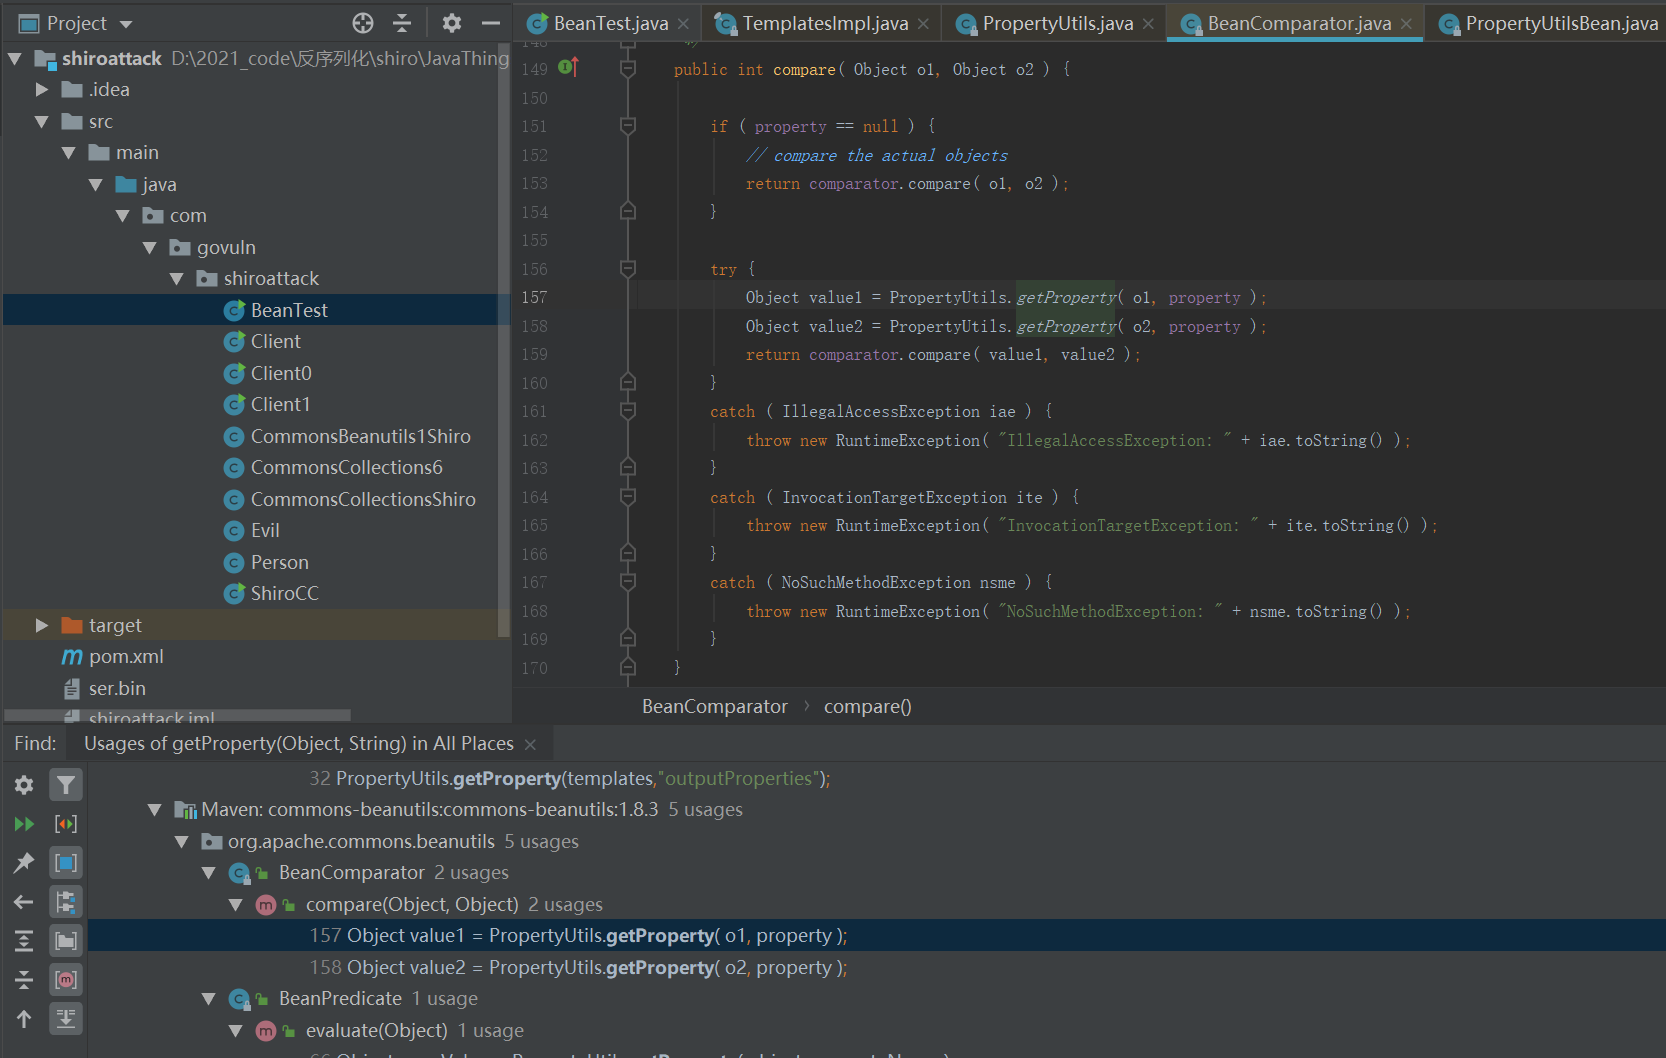Click the Project tree horizontal scrollbar
The height and width of the screenshot is (1058, 1666).
[x=178, y=716]
